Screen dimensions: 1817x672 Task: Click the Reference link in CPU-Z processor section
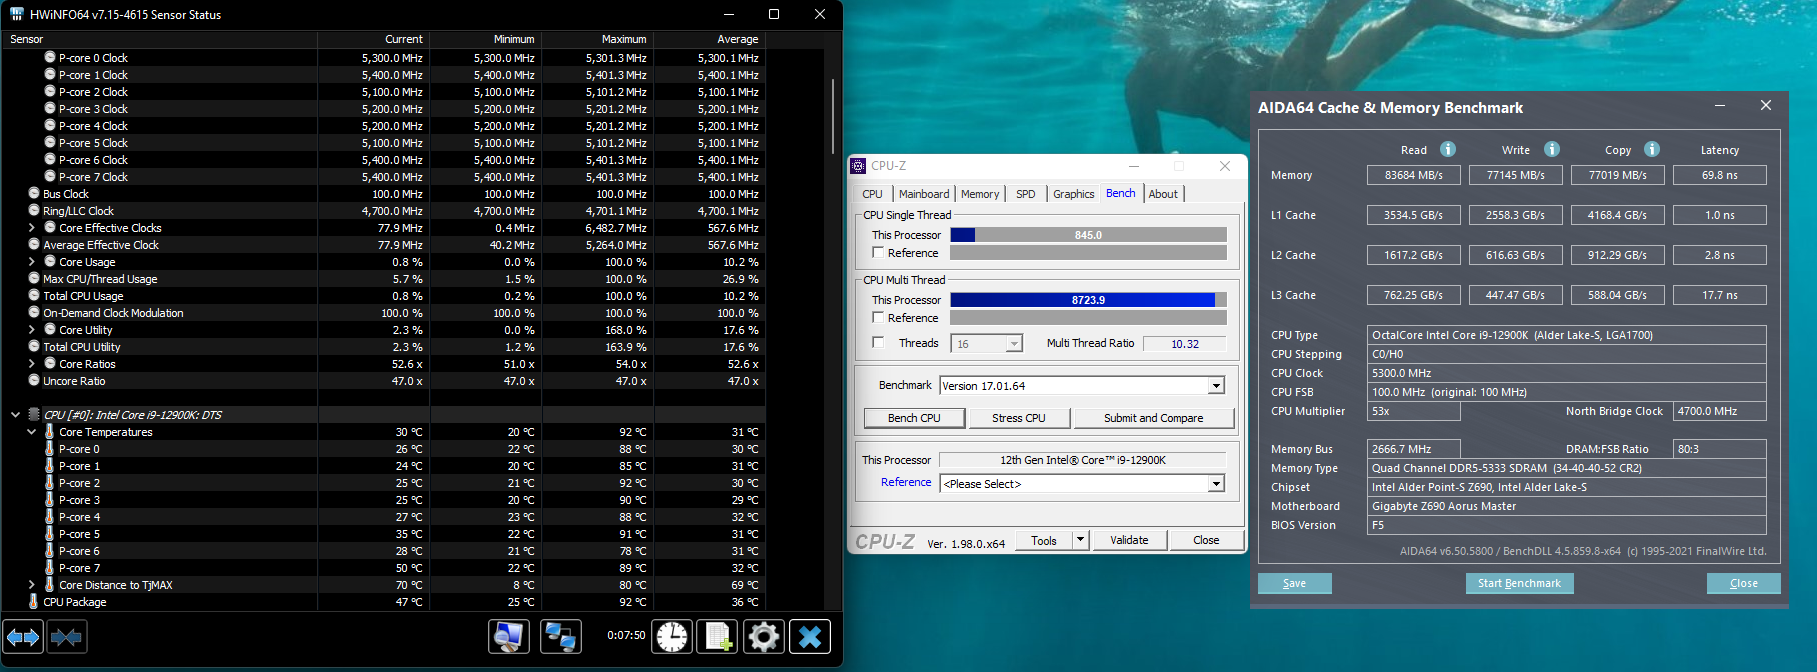[x=906, y=482]
